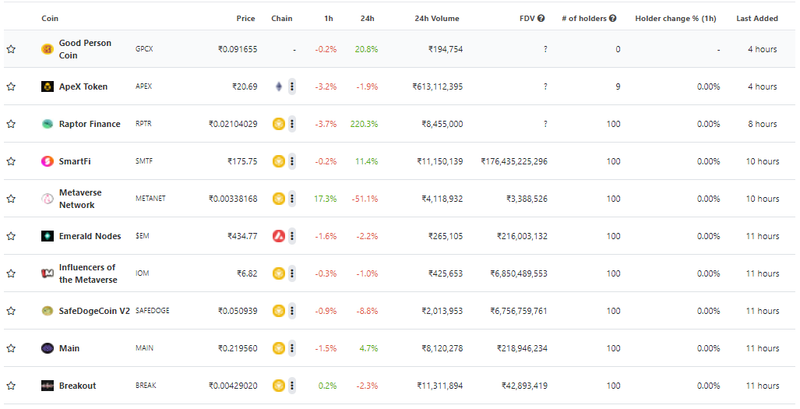Sort table by Price header
Screen dimensions: 800x409
click(245, 18)
